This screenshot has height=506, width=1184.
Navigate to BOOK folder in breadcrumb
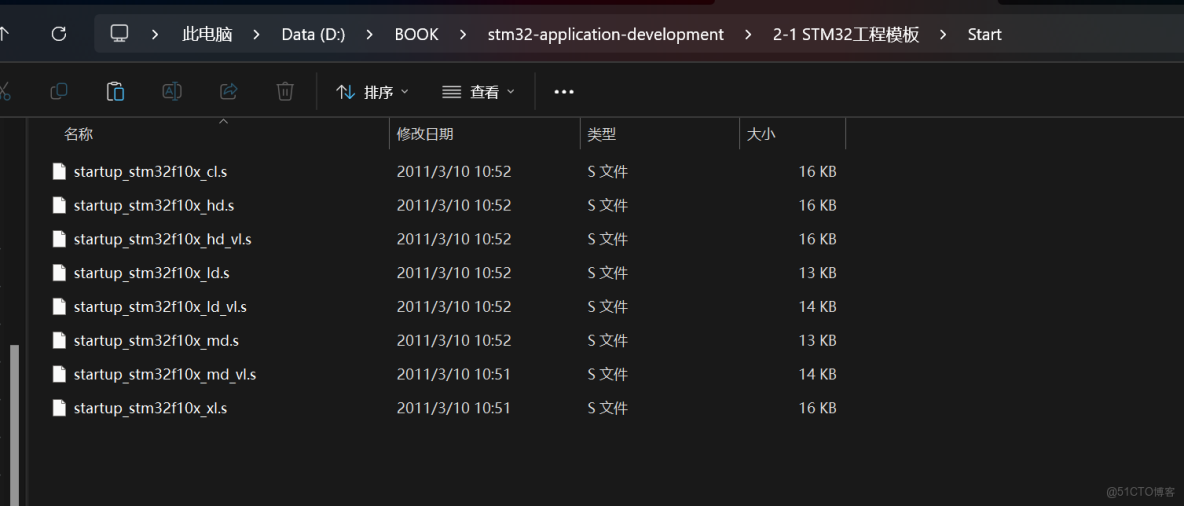(x=417, y=34)
